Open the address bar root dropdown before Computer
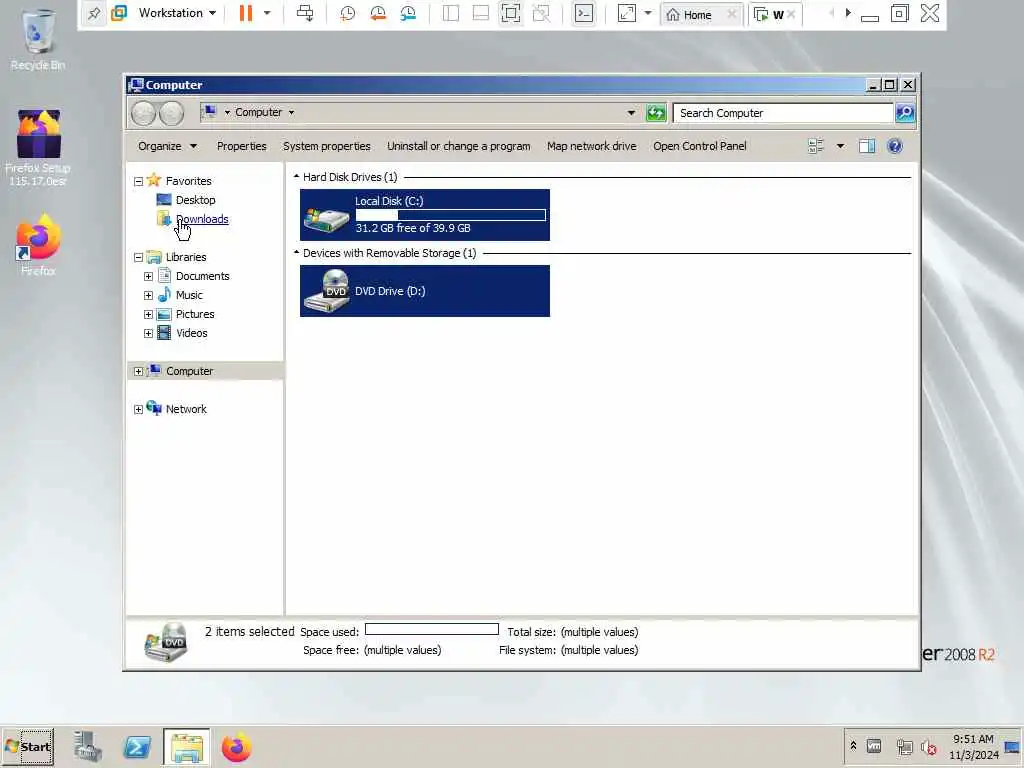Image resolution: width=1024 pixels, height=768 pixels. tap(227, 112)
